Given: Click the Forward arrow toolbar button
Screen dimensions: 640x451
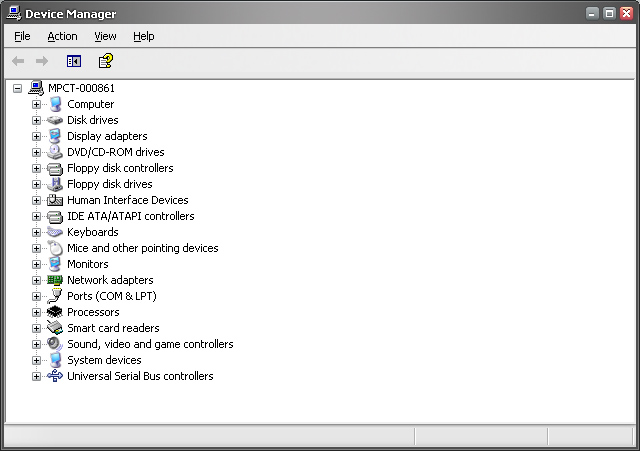Looking at the screenshot, I should pos(42,61).
